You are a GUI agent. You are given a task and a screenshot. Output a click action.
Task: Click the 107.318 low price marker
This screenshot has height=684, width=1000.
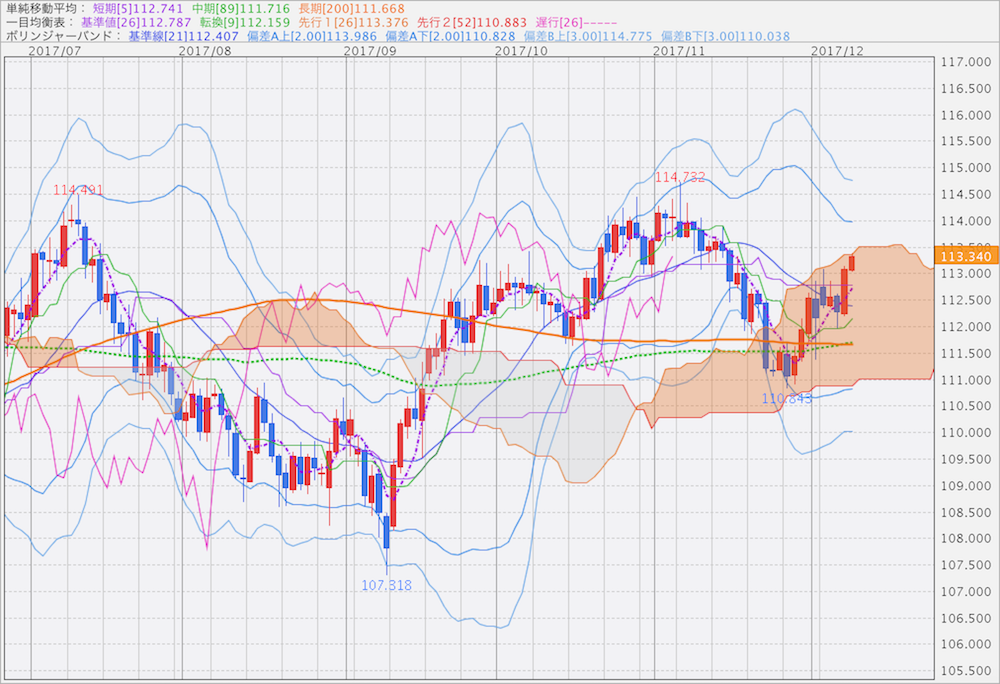click(x=385, y=585)
